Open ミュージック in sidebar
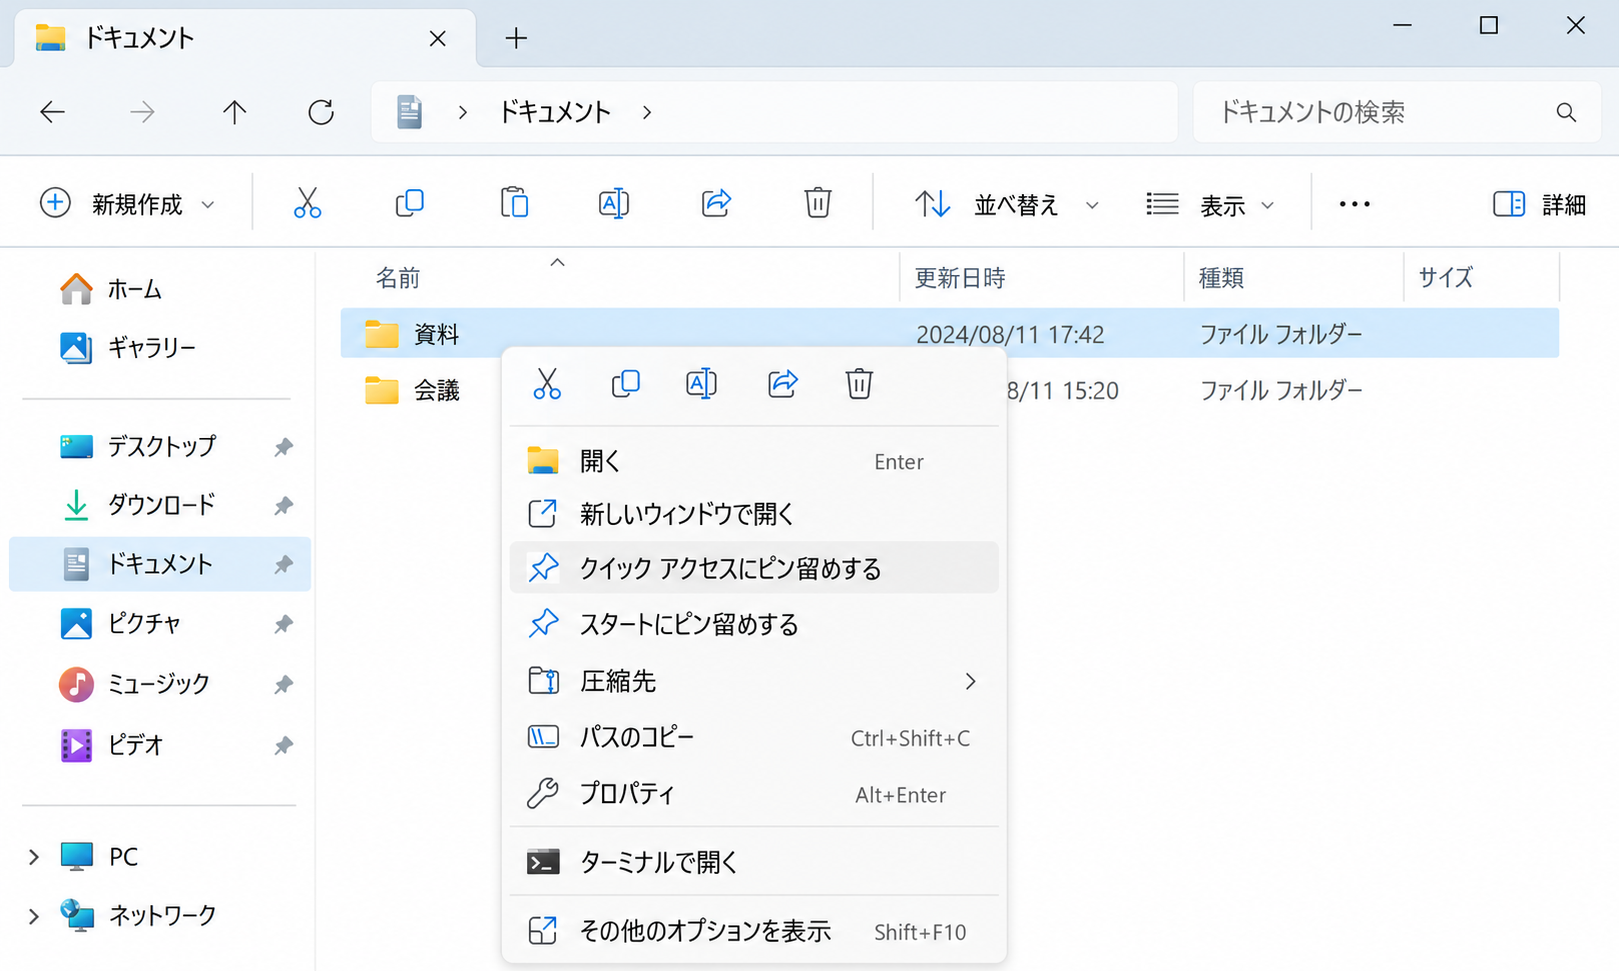This screenshot has width=1619, height=971. pyautogui.click(x=160, y=684)
